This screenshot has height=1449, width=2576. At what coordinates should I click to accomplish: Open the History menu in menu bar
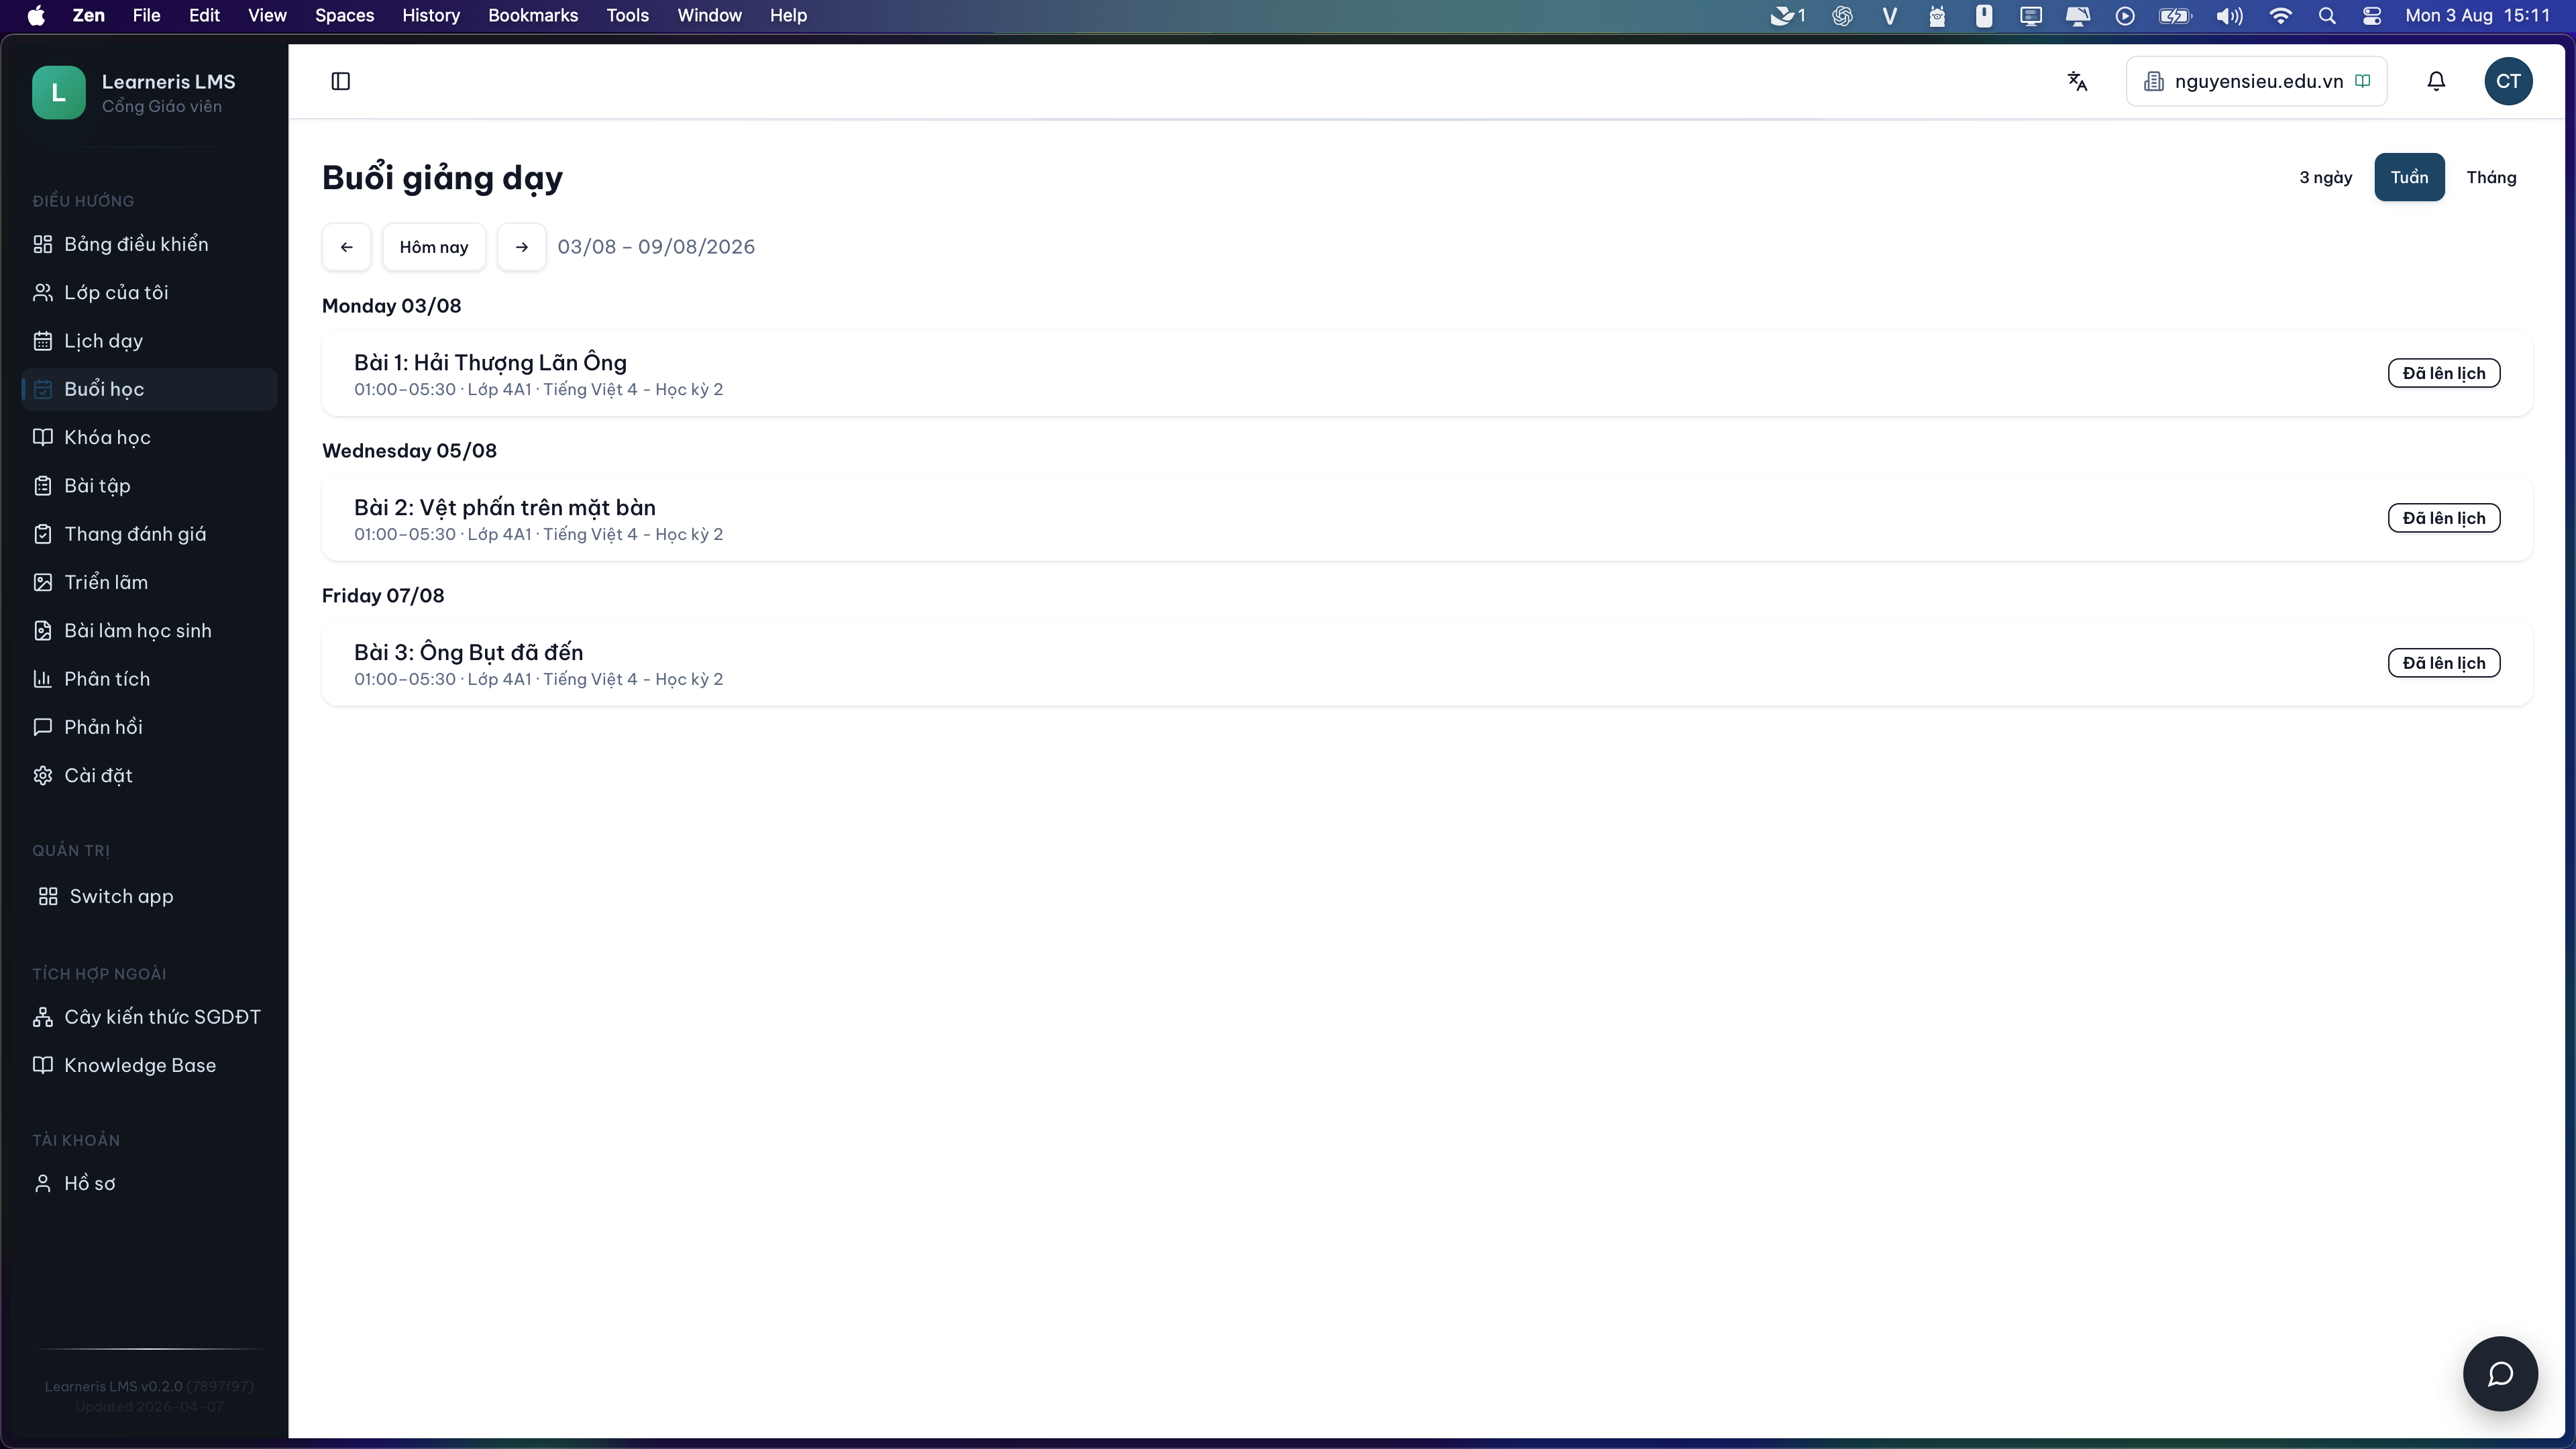tap(431, 15)
